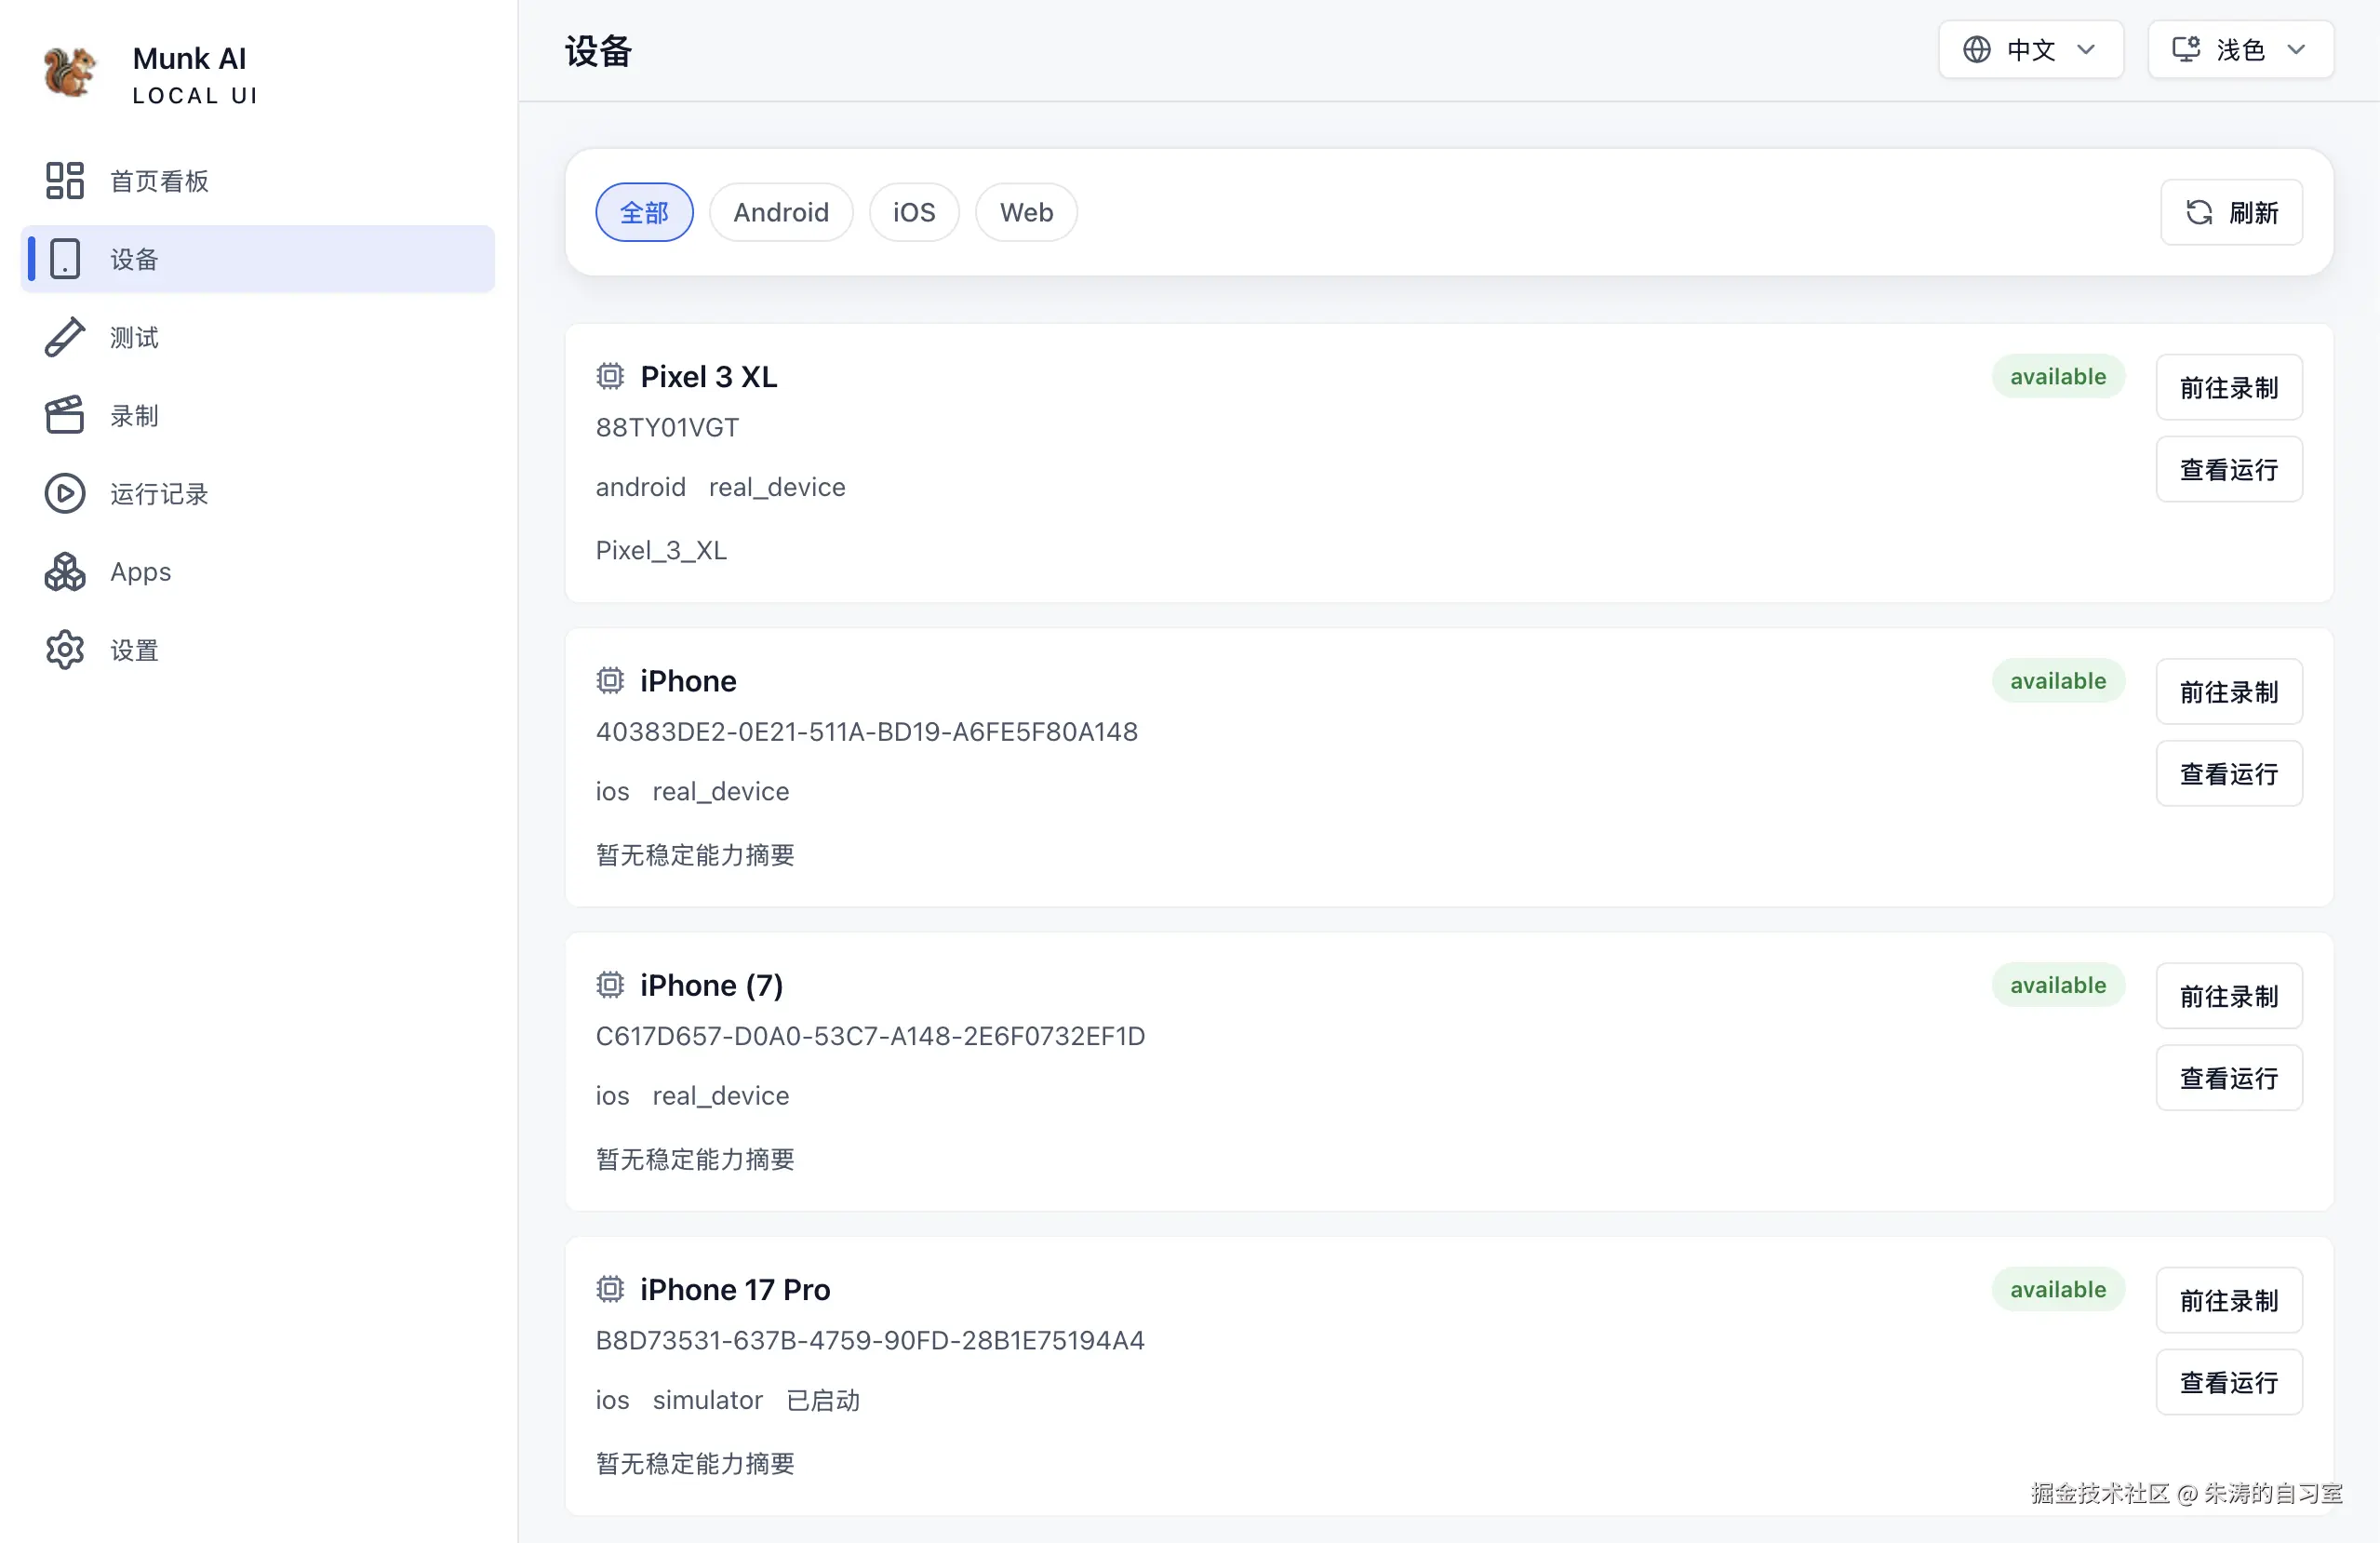Filter devices by Android
This screenshot has height=1543, width=2380.
click(781, 212)
